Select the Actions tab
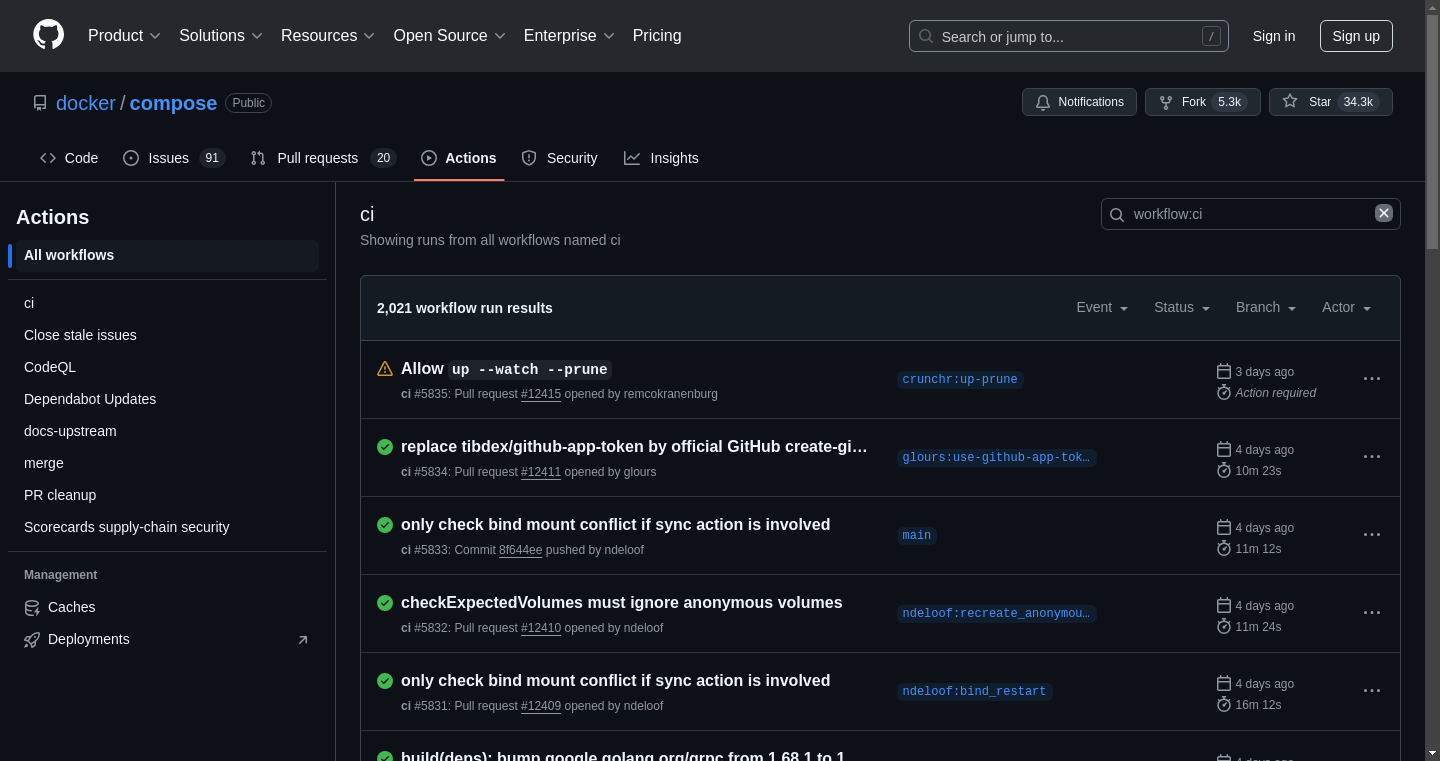Image resolution: width=1440 pixels, height=761 pixels. coord(459,158)
